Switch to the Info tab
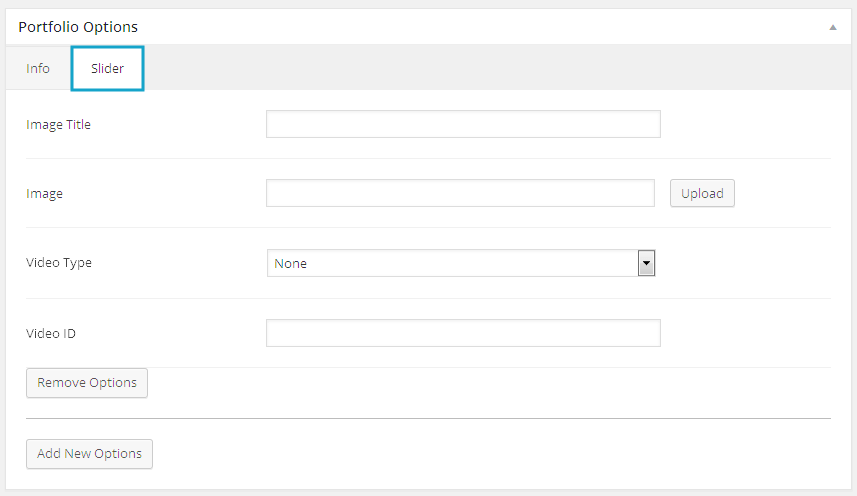This screenshot has height=496, width=857. pos(38,69)
